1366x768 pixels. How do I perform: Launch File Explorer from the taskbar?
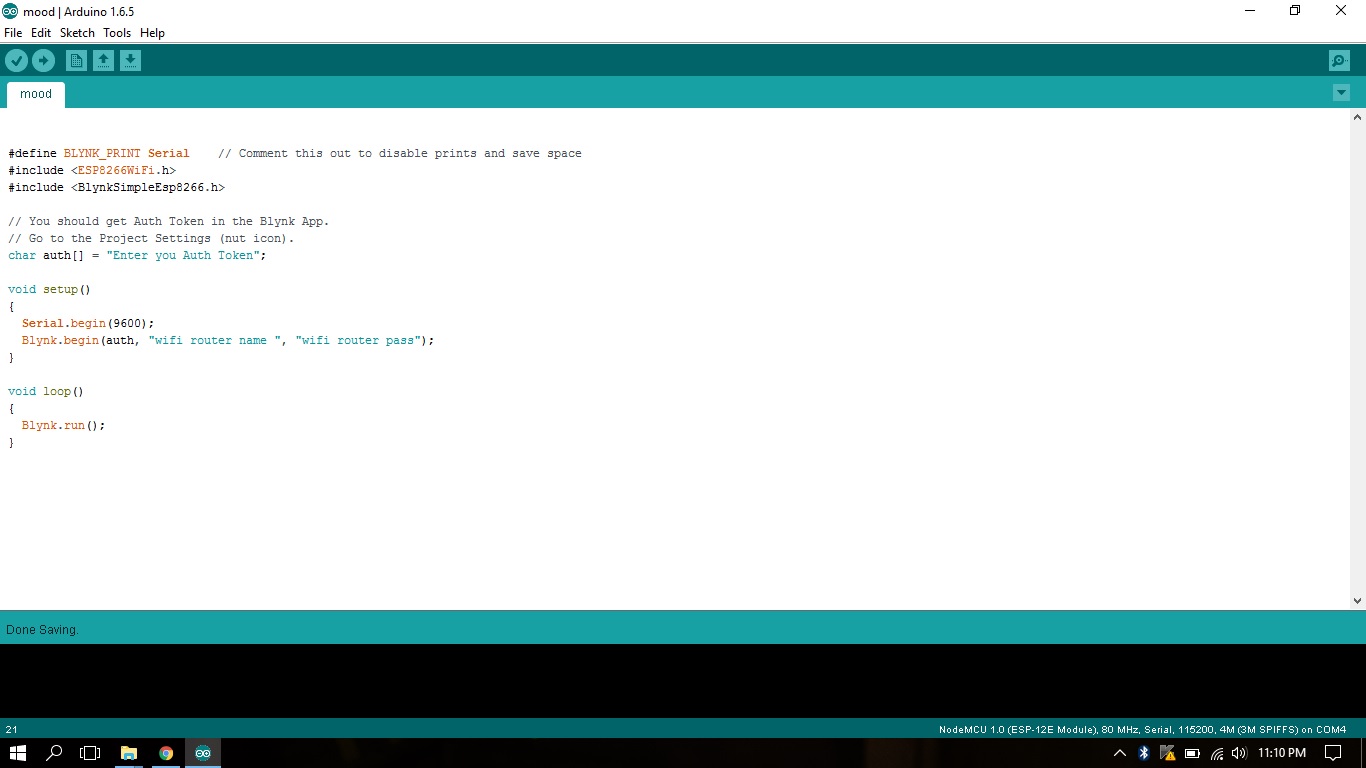pos(129,753)
